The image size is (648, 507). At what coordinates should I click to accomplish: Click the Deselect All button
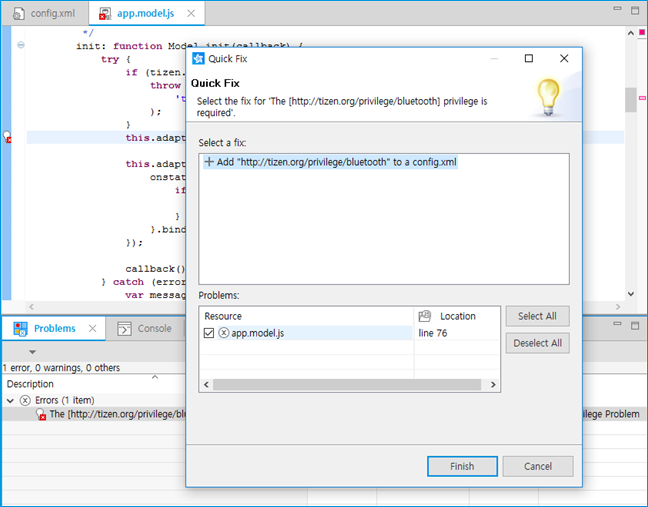(537, 343)
